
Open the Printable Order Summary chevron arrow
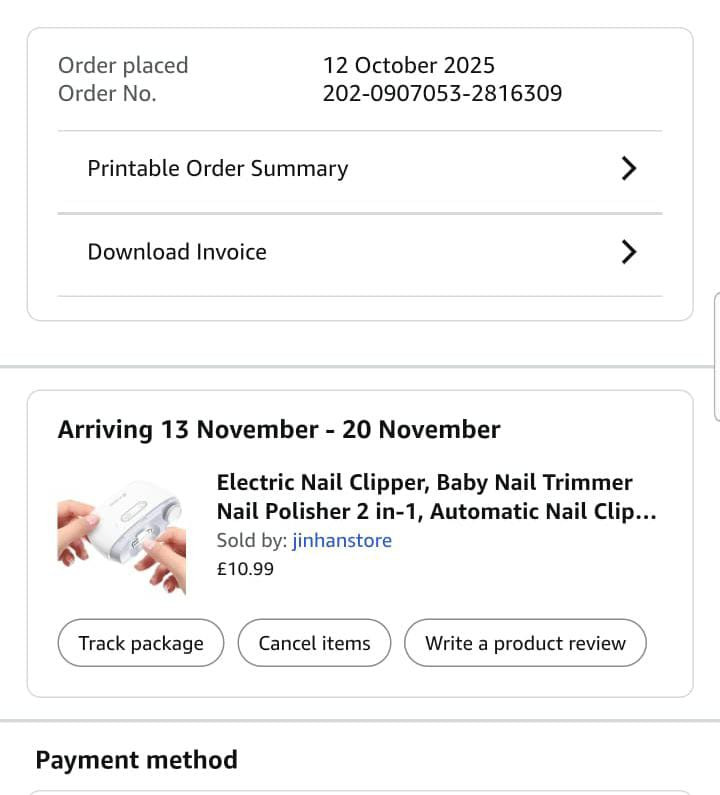(628, 168)
